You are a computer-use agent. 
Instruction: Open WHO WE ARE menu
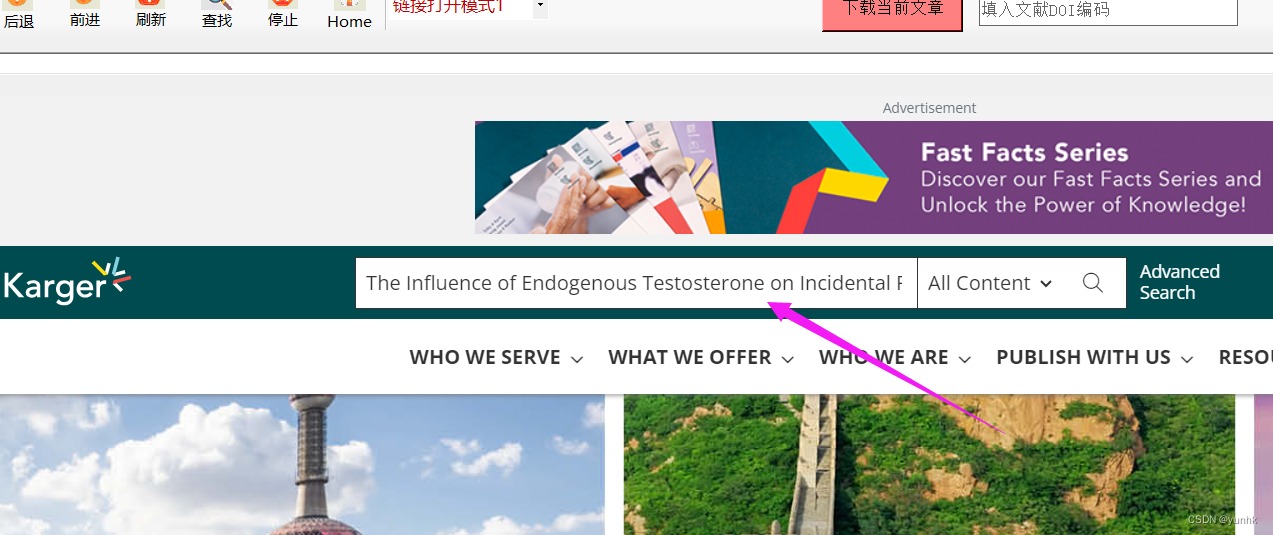point(895,357)
